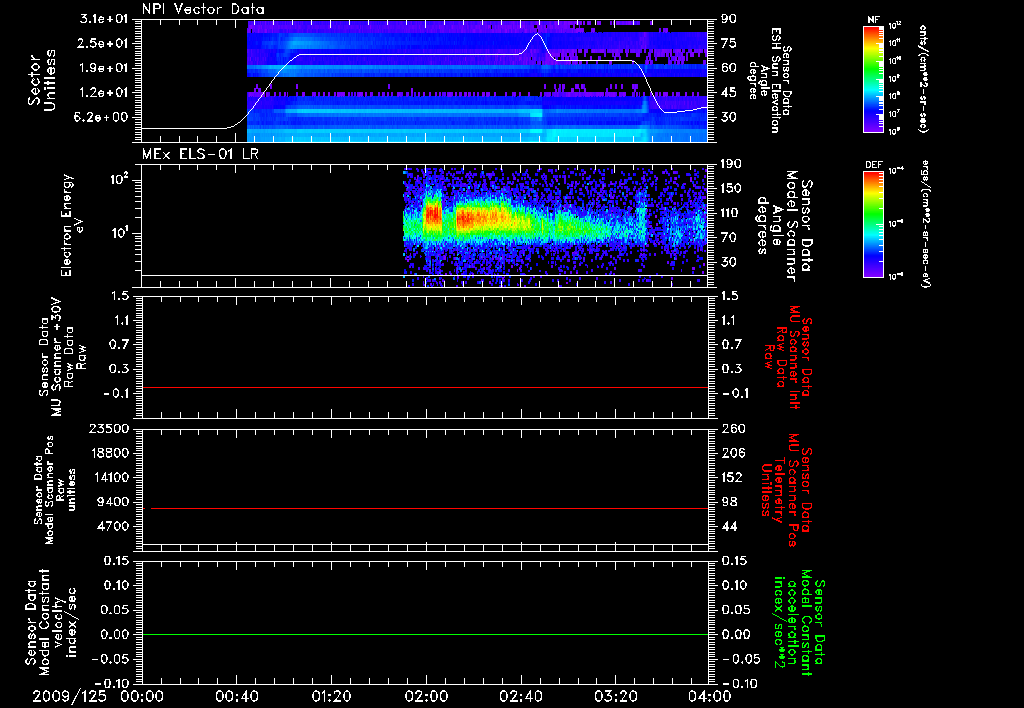Click the 152 telemetry tick label
Image resolution: width=1024 pixels, height=708 pixels.
[732, 477]
